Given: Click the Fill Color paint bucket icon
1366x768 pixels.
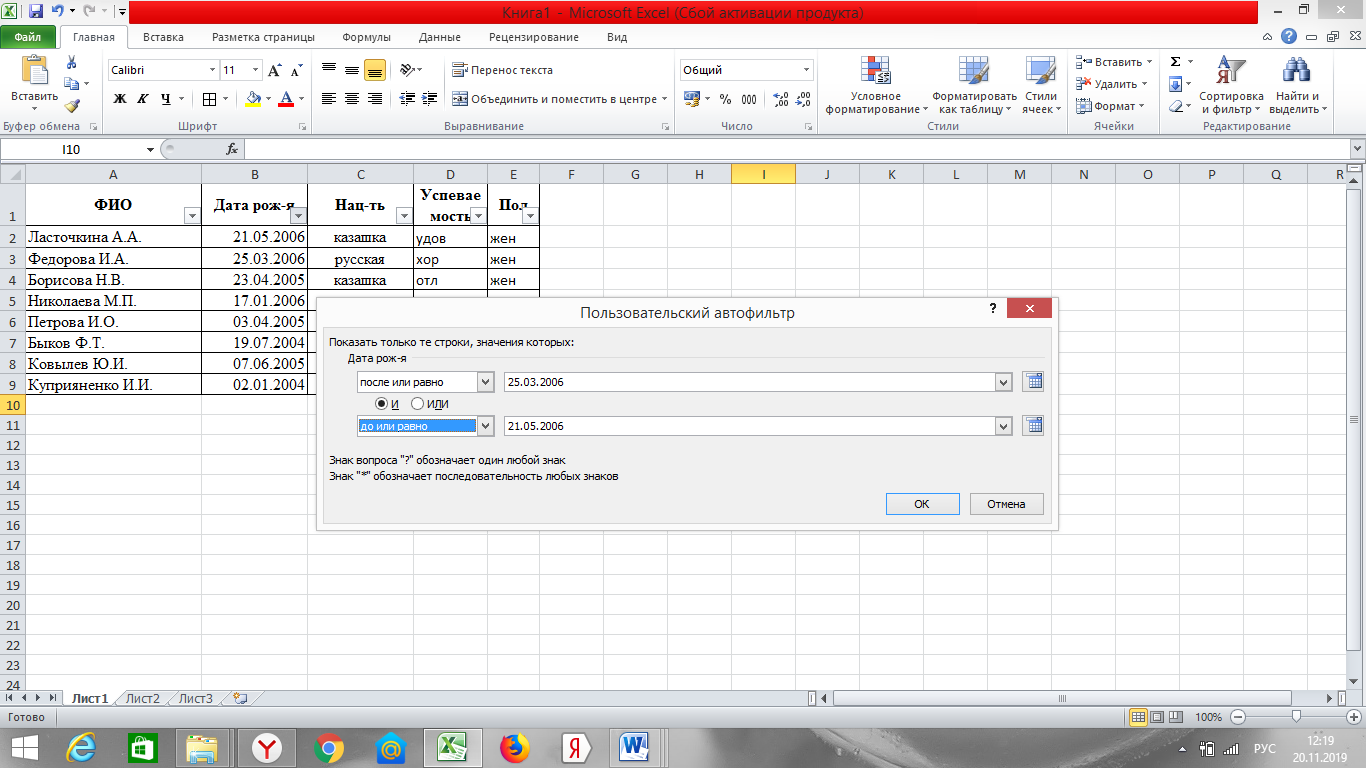Looking at the screenshot, I should [x=253, y=99].
